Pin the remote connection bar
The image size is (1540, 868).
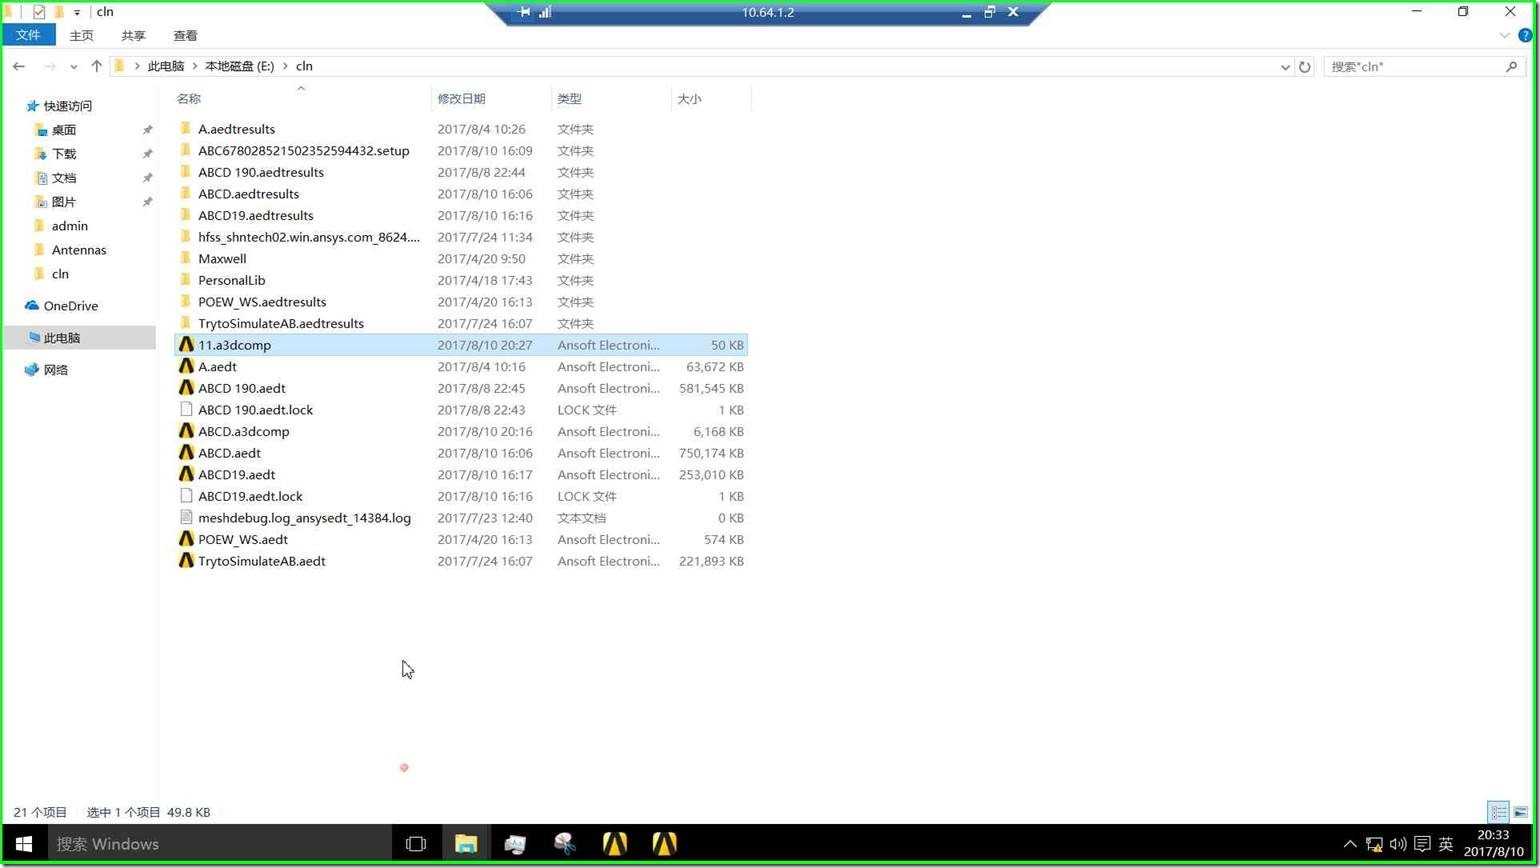coord(524,12)
